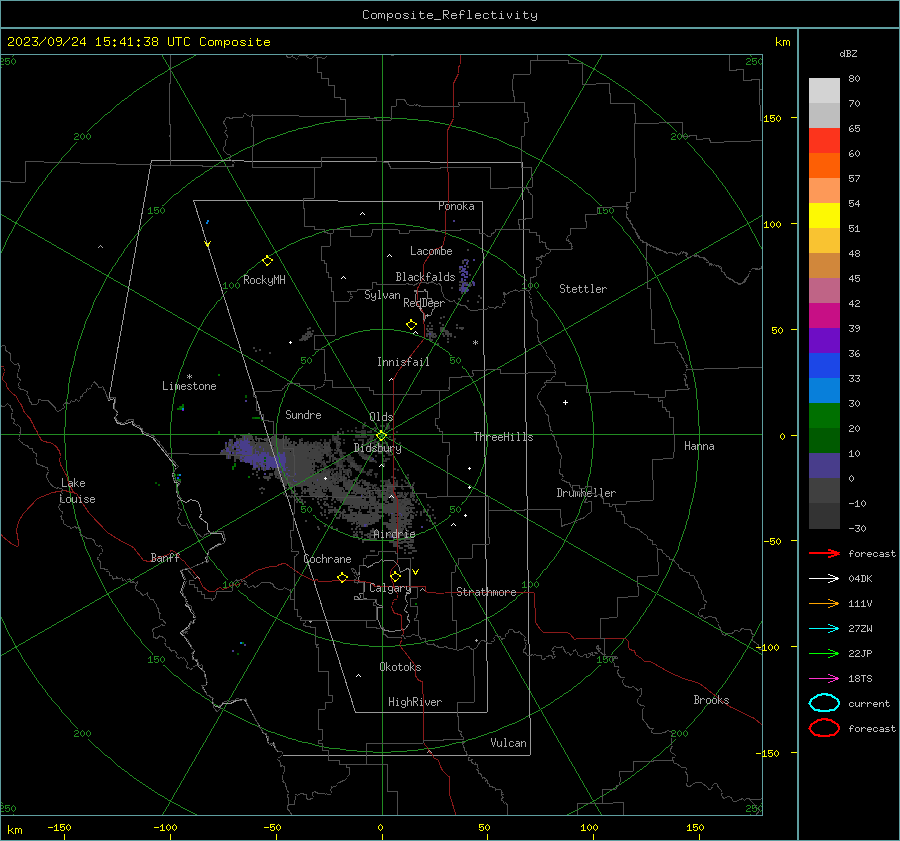The image size is (900, 841).
Task: Click the ThreeHills town label
Action: (503, 437)
